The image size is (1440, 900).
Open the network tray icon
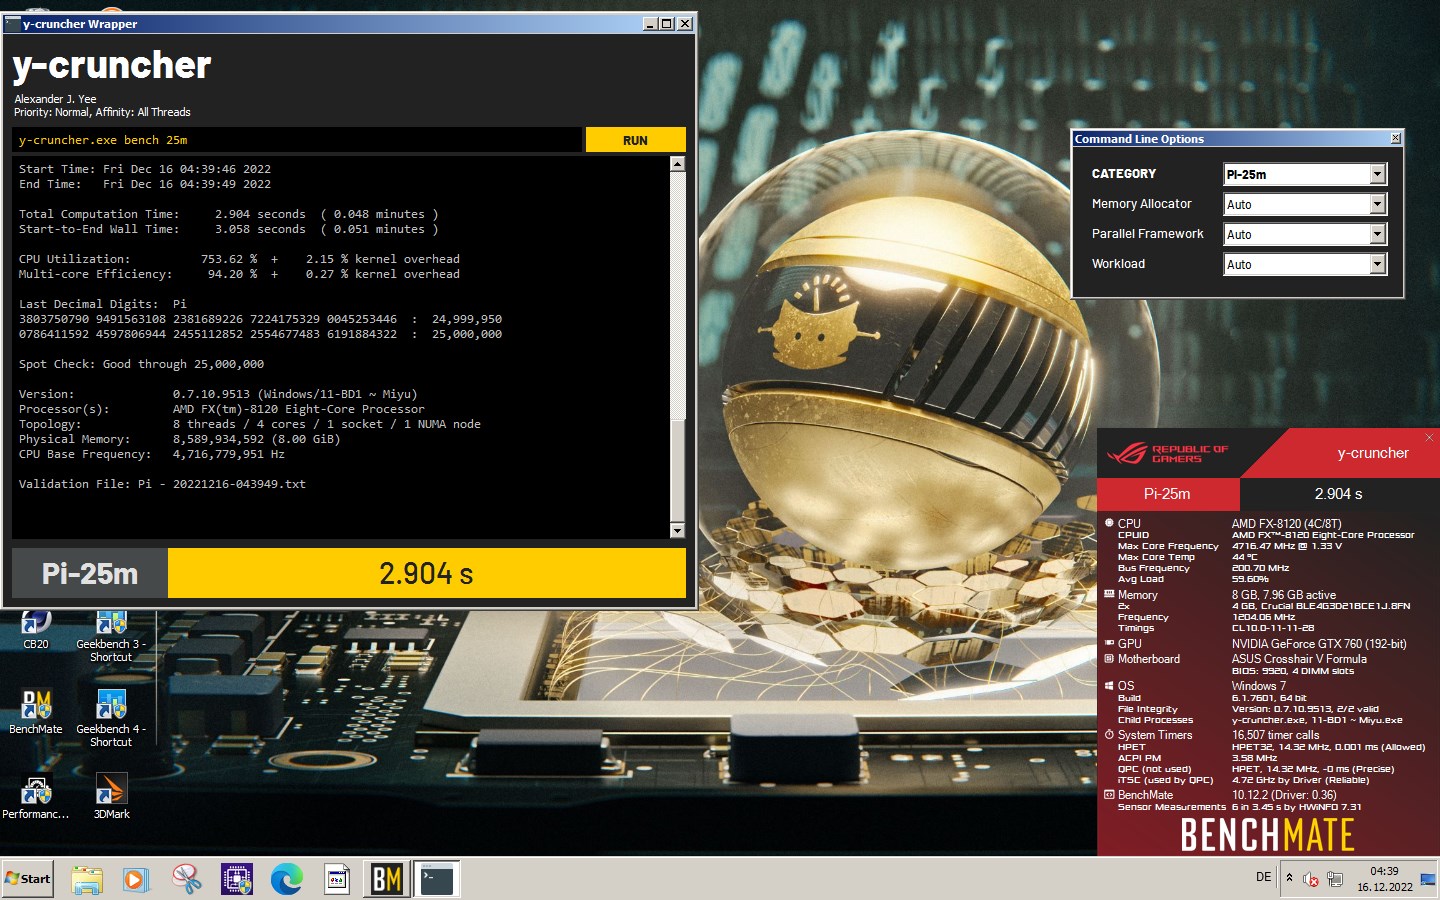click(1334, 879)
